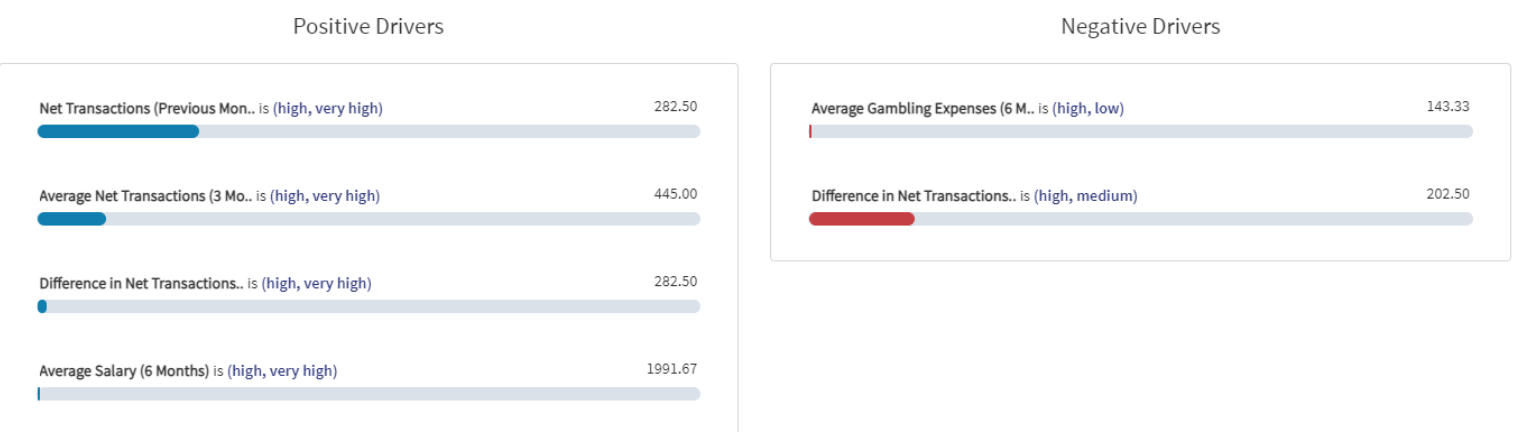Click the Positive Drivers heading

click(368, 27)
